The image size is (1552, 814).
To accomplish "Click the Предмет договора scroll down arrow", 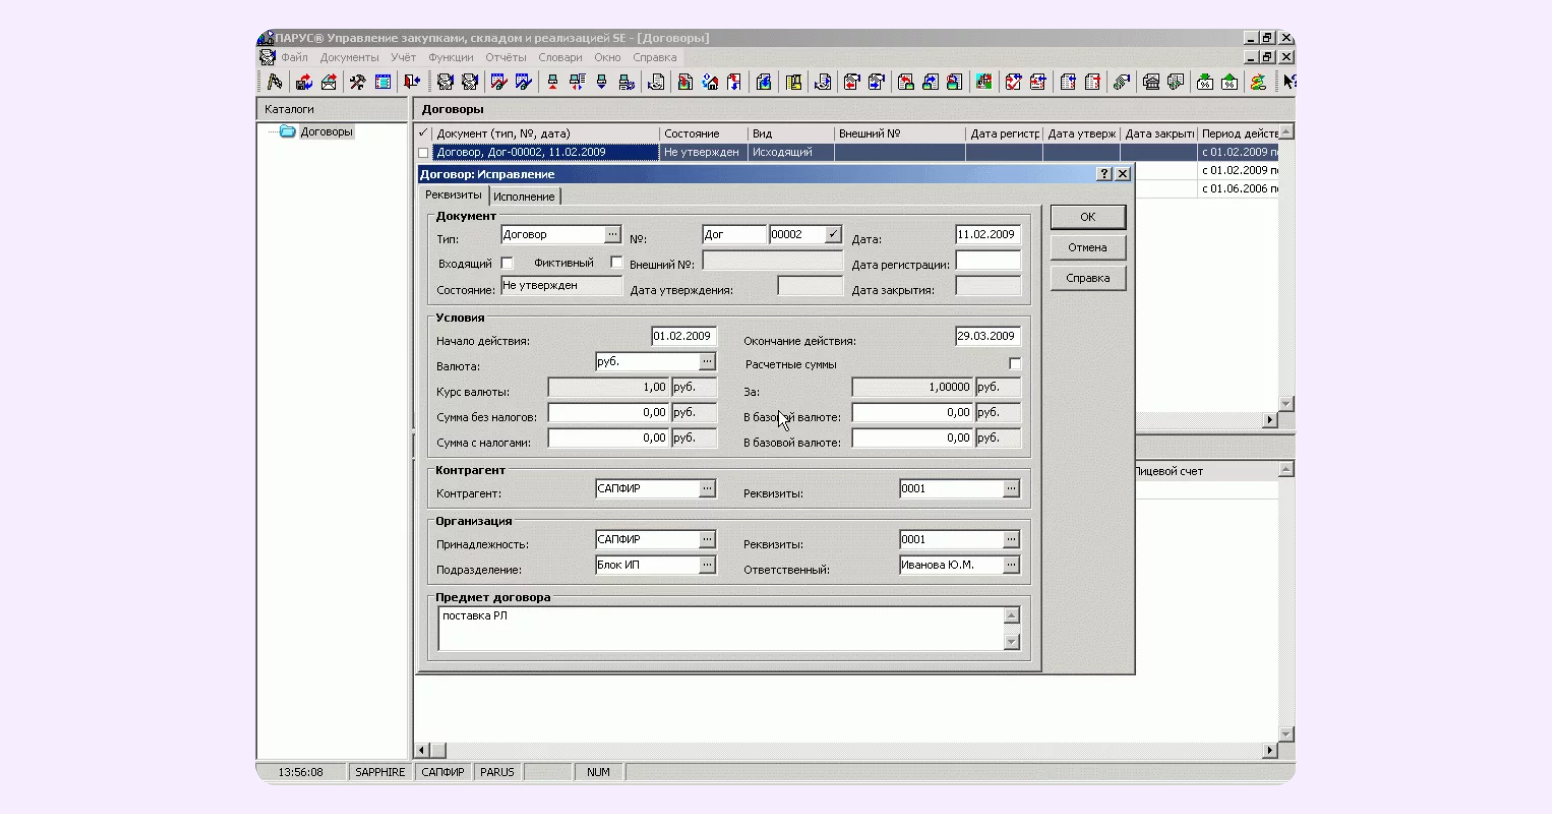I will pos(1011,641).
